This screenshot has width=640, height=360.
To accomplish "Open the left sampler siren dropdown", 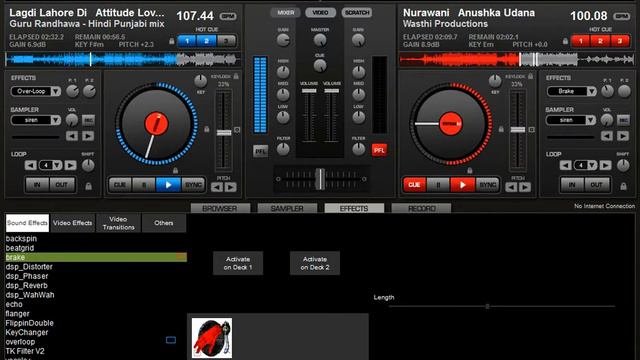I will [56, 120].
